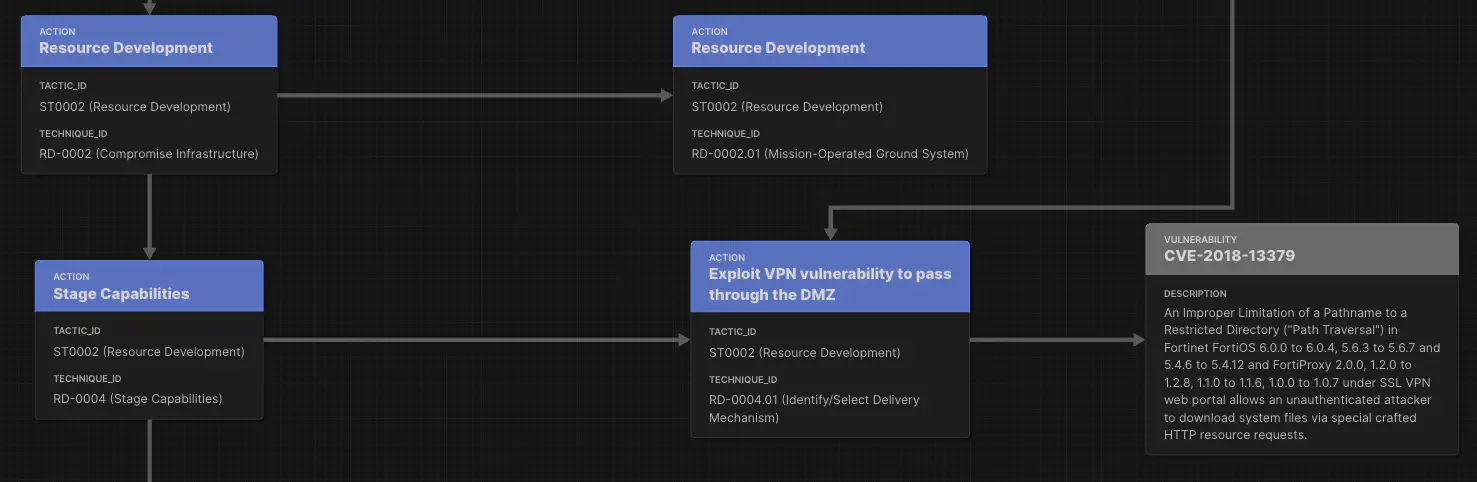Select arrow from Stage Capabilities to Exploit VPN node
The width and height of the screenshot is (1477, 482).
(477, 340)
